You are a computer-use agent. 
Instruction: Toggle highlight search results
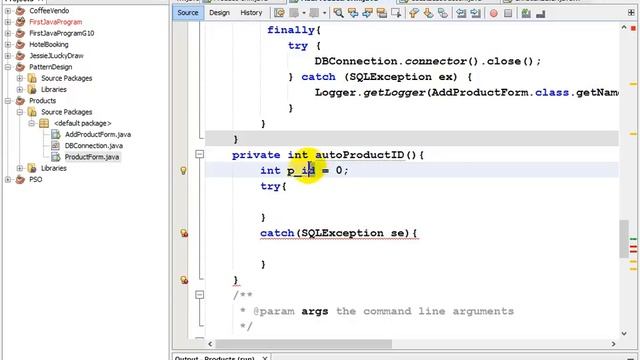tap(382, 13)
